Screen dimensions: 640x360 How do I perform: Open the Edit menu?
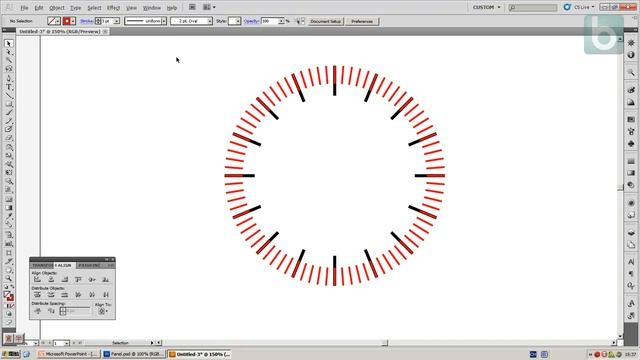pos(39,8)
